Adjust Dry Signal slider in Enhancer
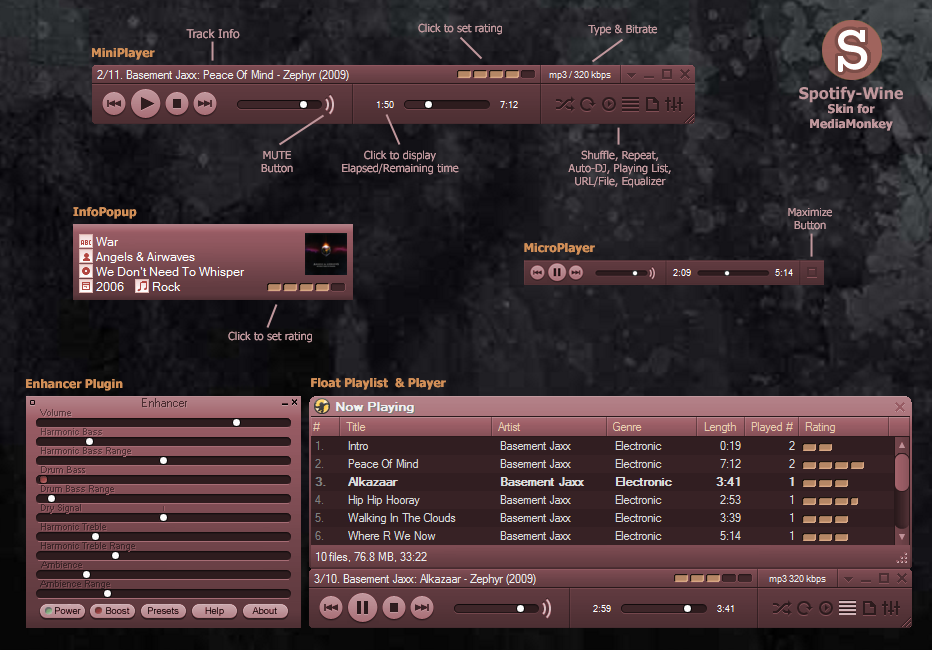Screen dimensions: 932x650 coord(163,518)
